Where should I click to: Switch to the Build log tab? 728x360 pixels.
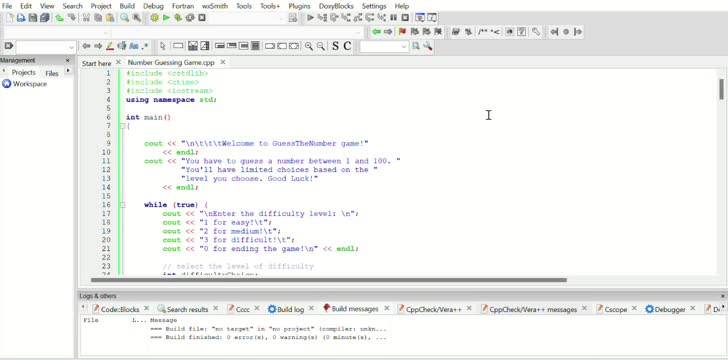click(286, 309)
